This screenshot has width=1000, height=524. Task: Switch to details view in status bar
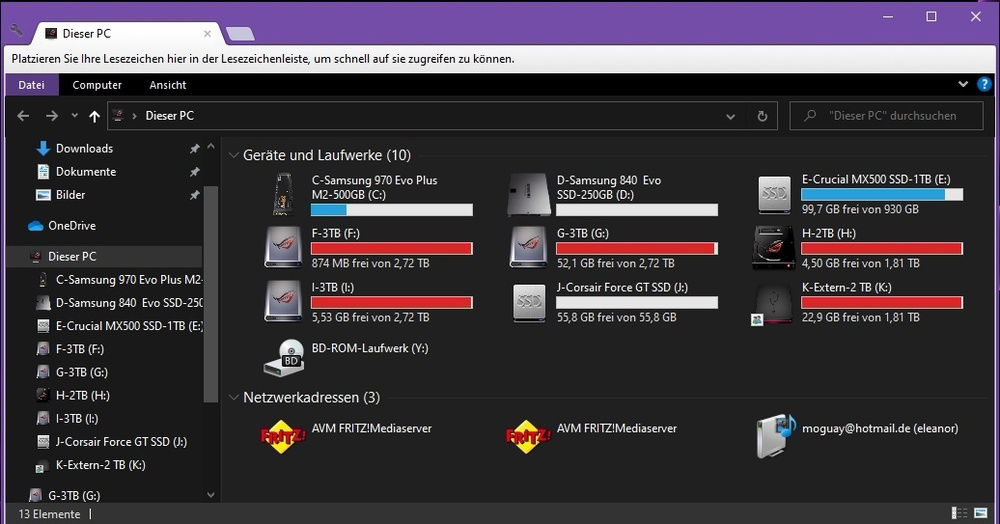click(960, 513)
